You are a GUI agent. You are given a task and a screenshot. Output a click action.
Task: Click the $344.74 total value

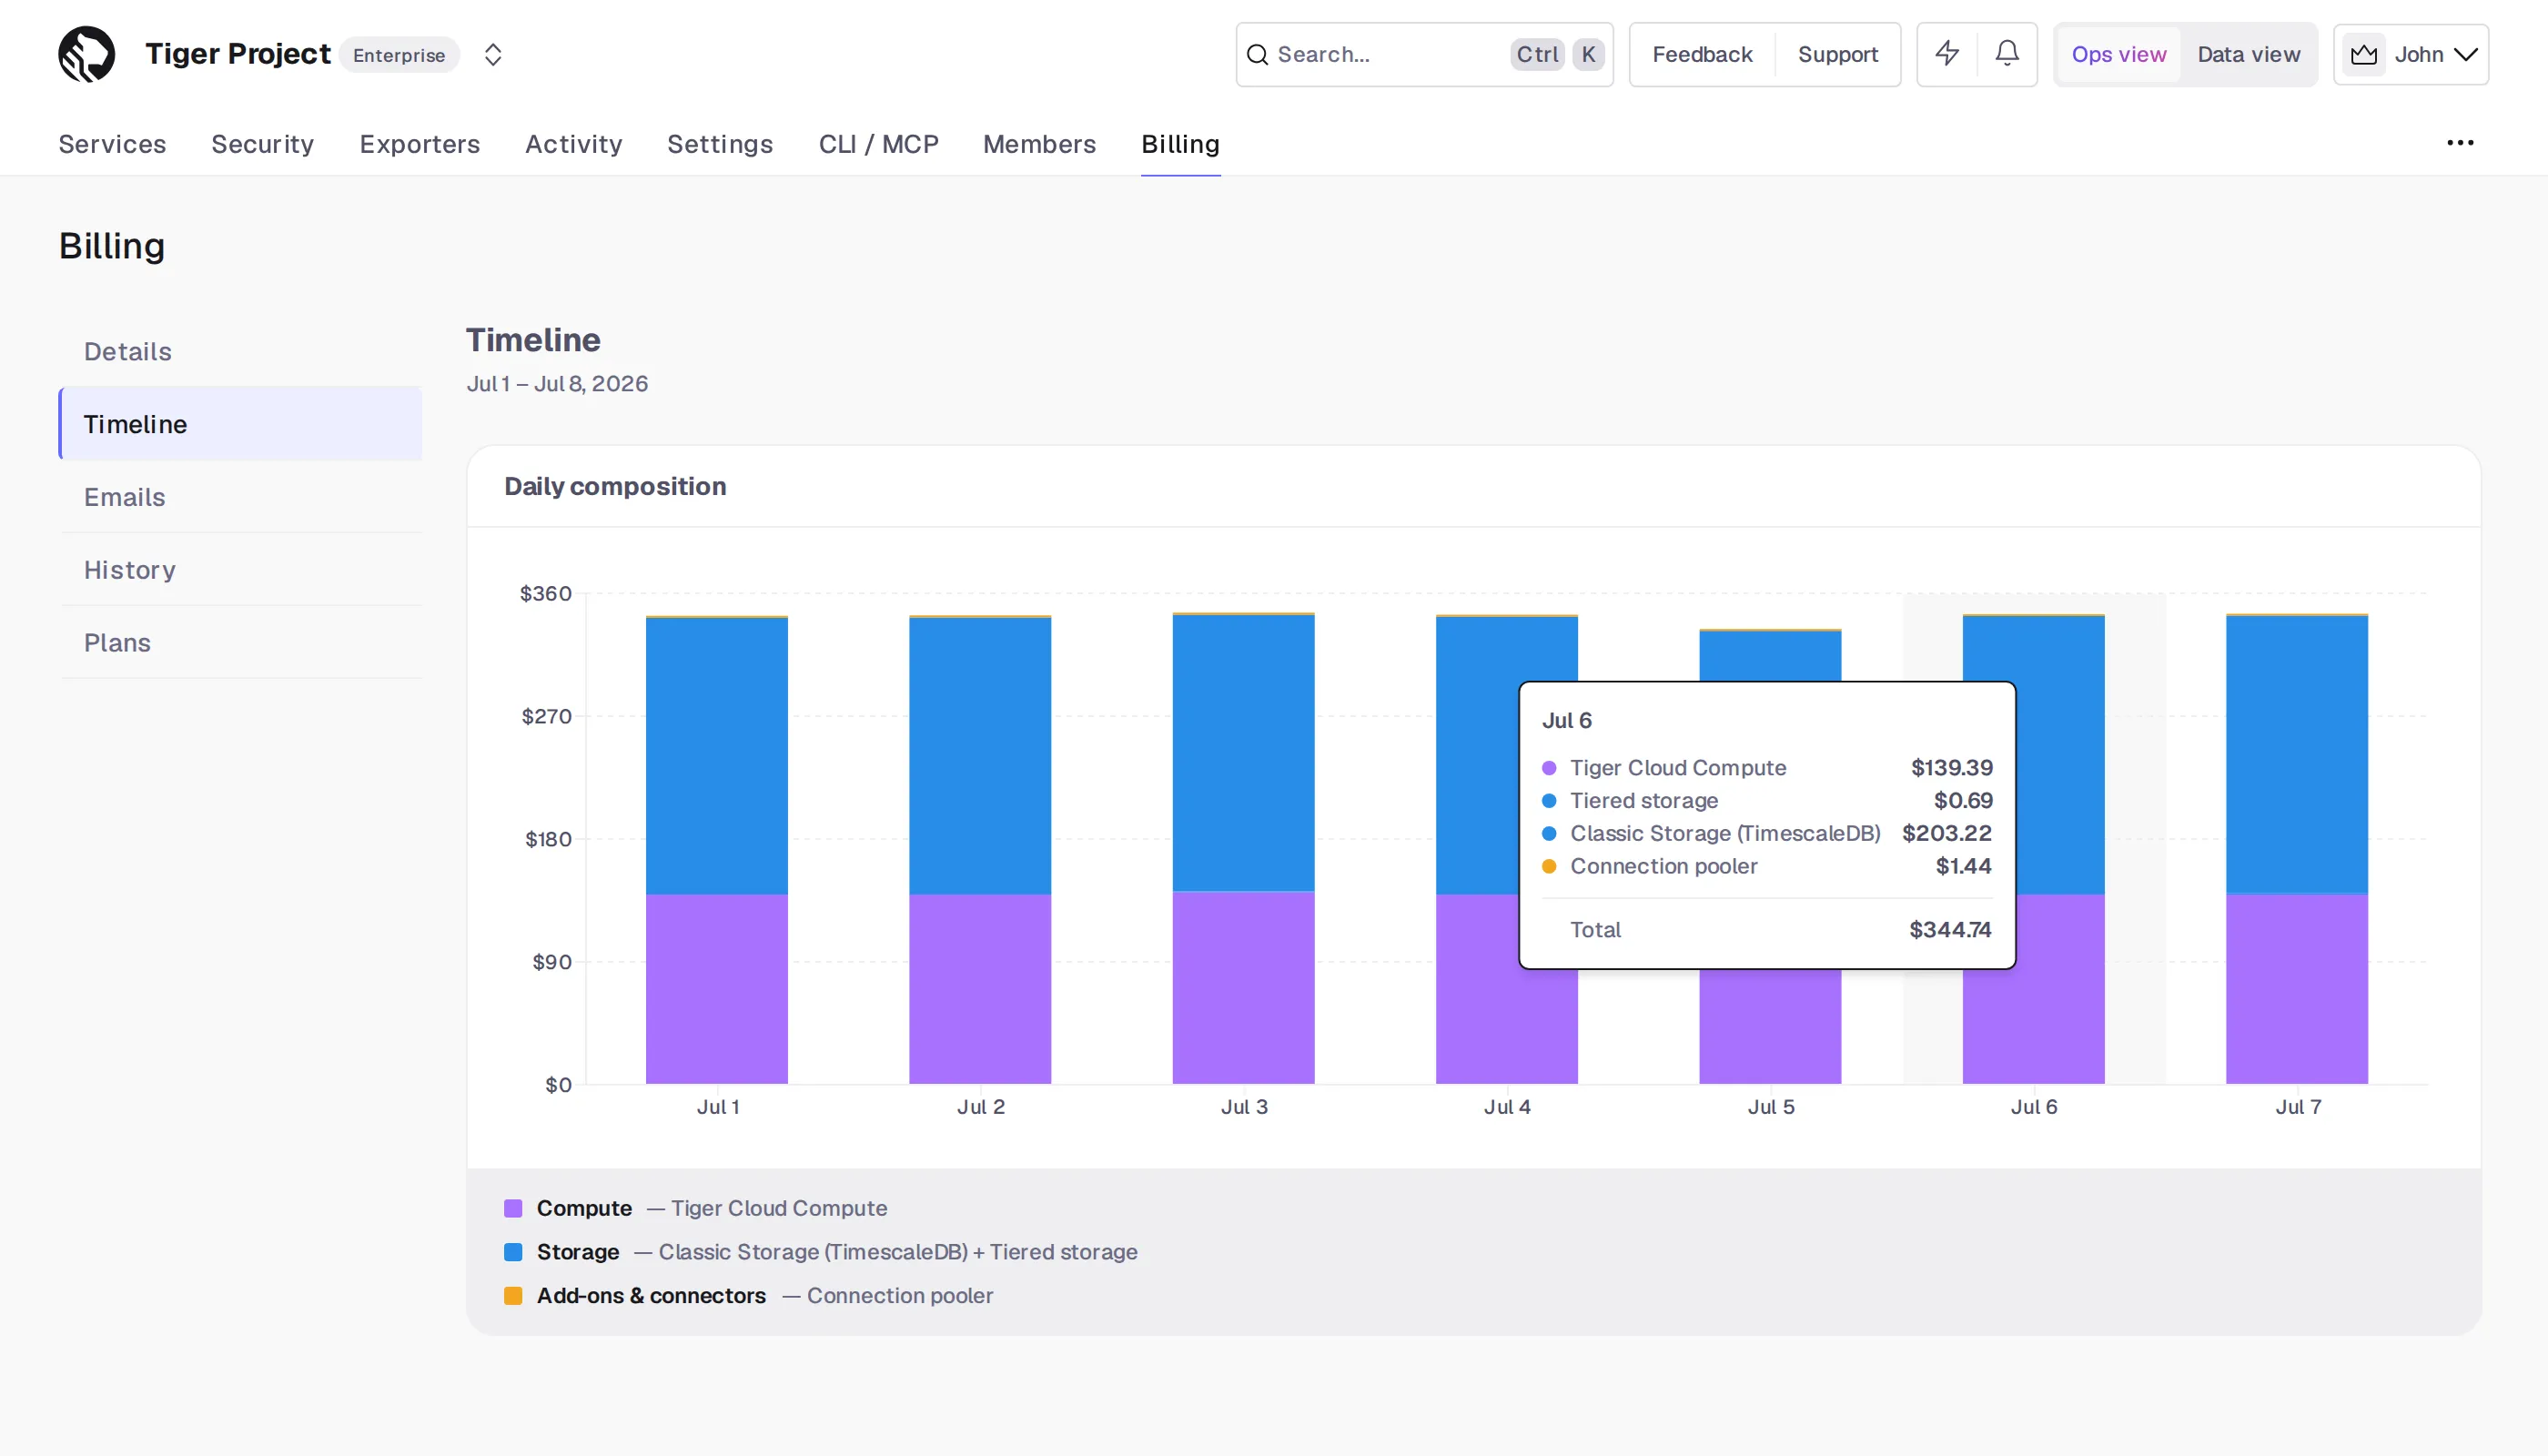pos(1950,930)
